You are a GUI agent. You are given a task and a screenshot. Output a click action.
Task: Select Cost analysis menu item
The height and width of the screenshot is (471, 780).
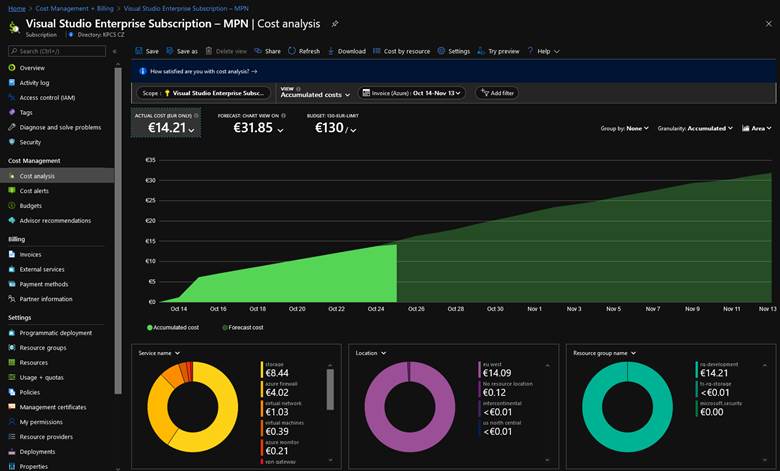(x=57, y=176)
